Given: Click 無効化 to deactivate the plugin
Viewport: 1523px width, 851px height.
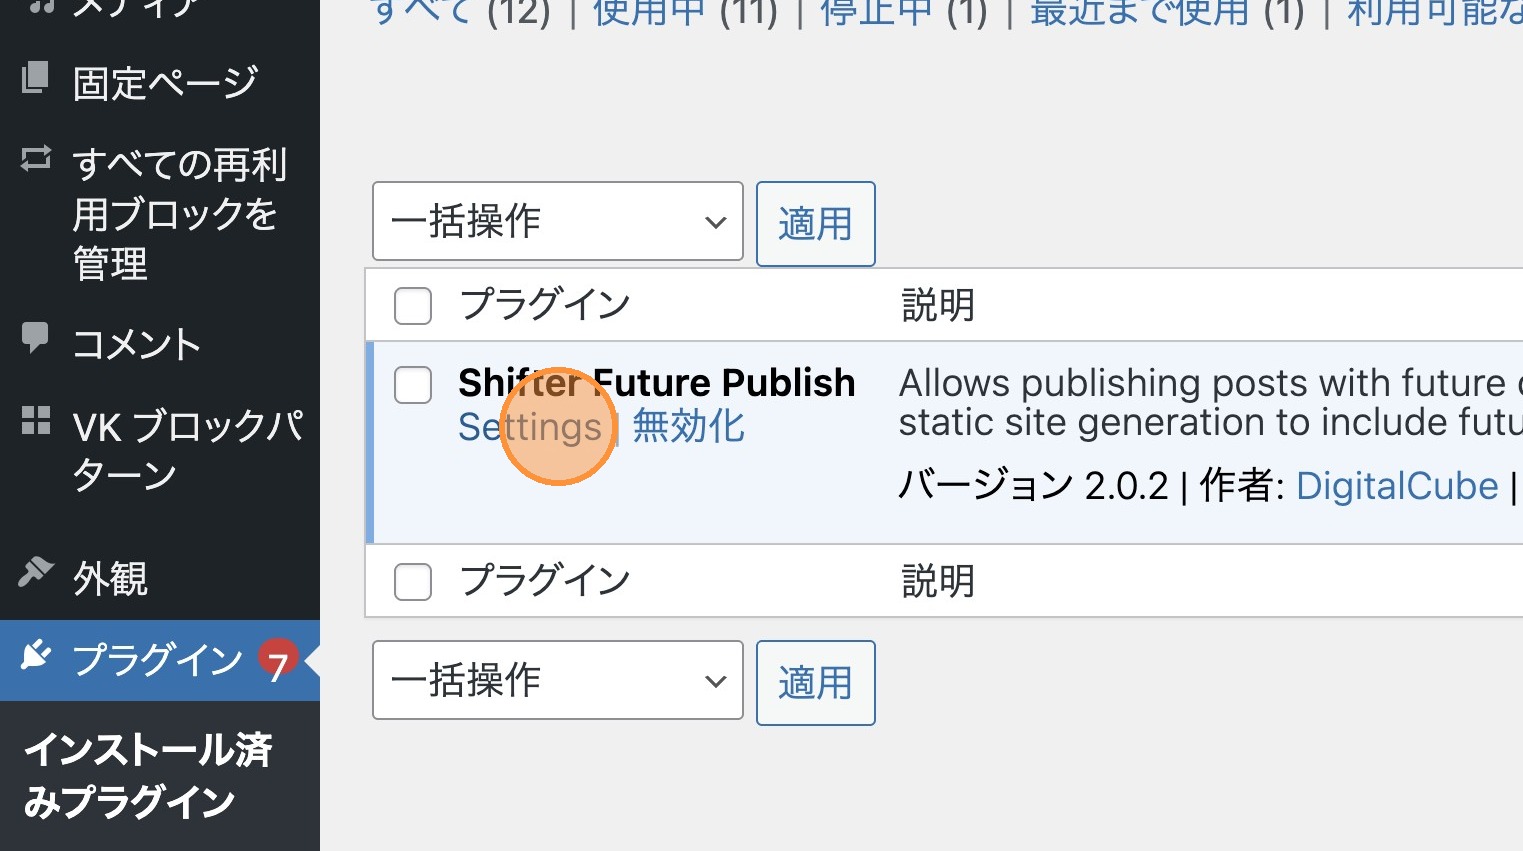Looking at the screenshot, I should pos(688,427).
